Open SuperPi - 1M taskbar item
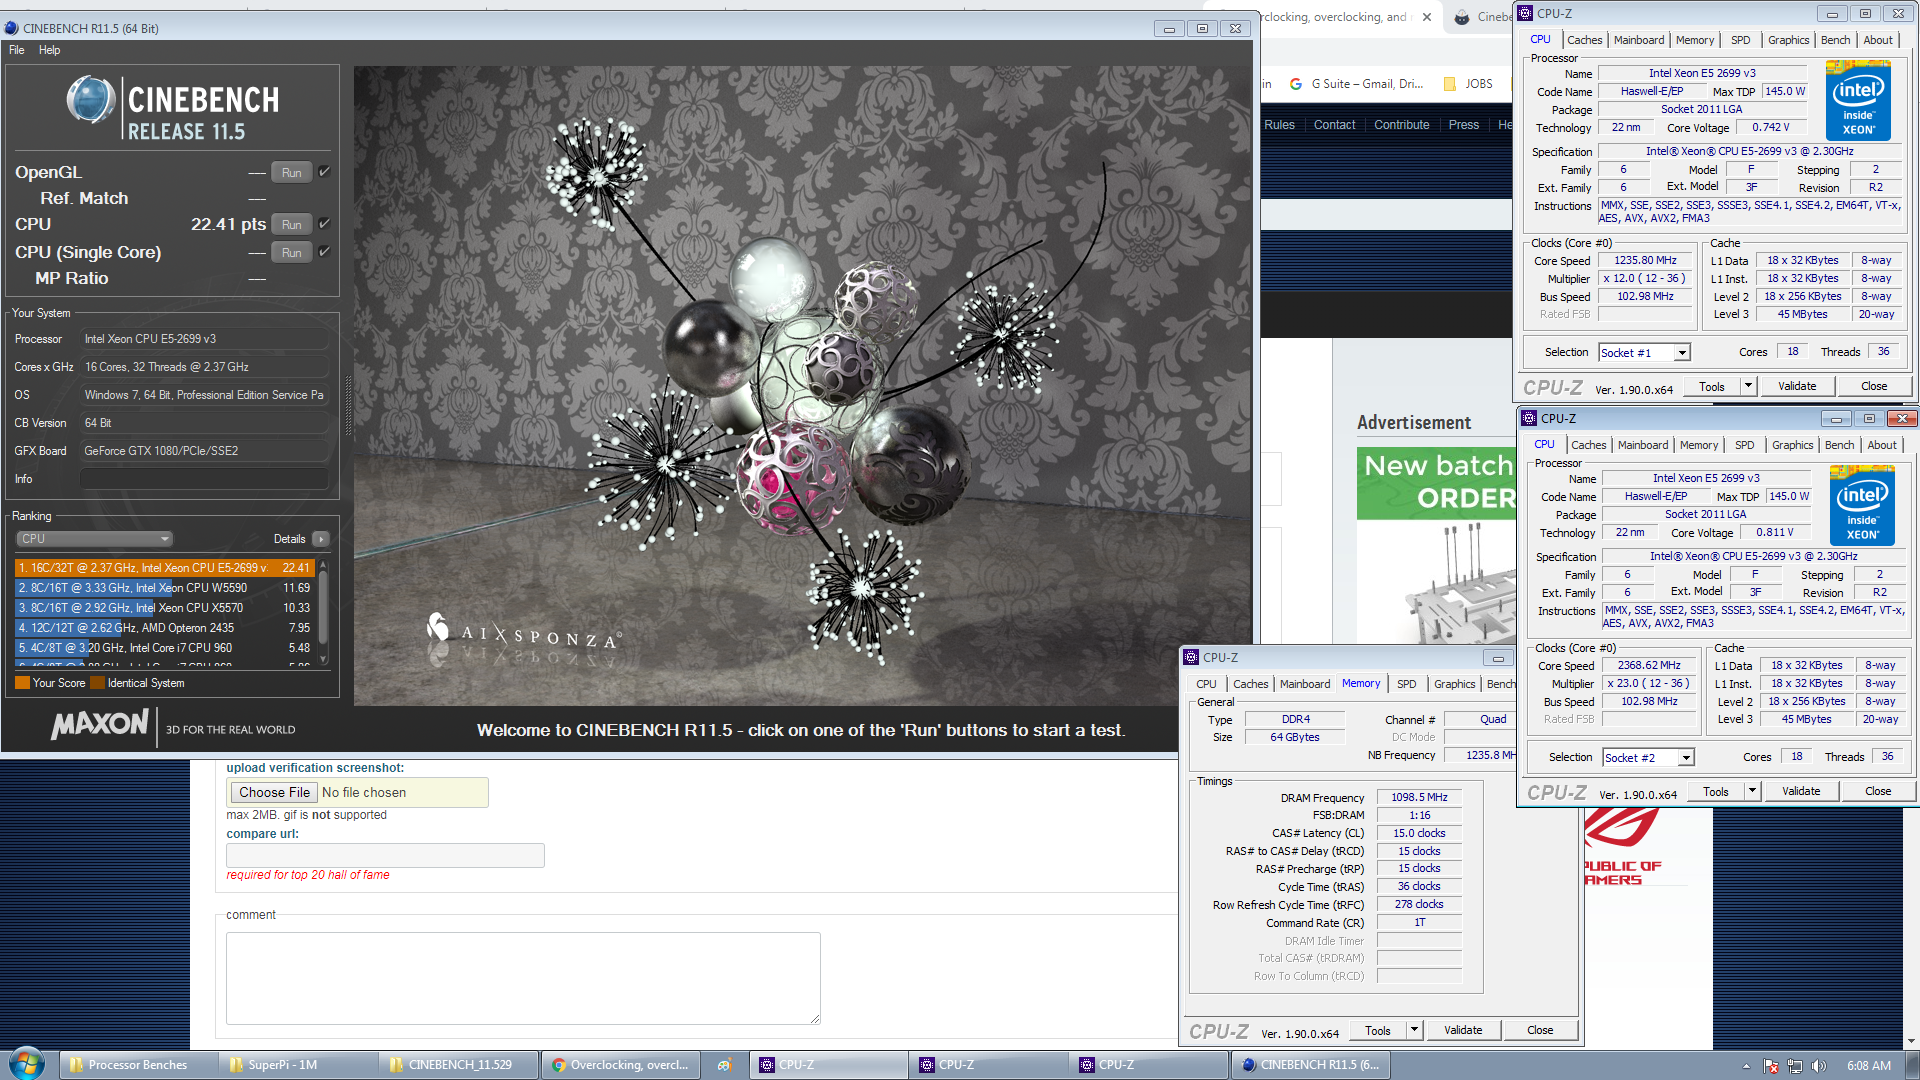1920x1080 pixels. tap(298, 1065)
